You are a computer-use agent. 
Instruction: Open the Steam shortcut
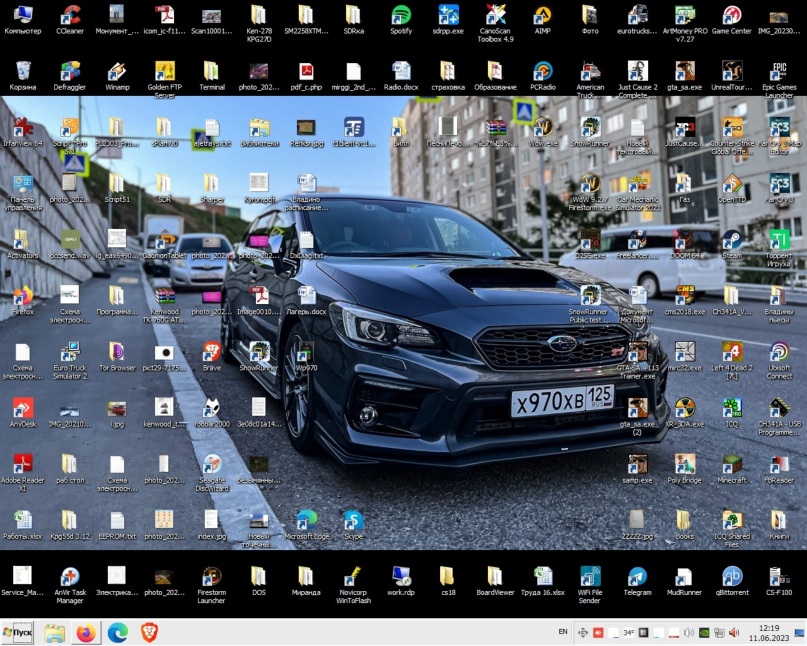(x=732, y=240)
